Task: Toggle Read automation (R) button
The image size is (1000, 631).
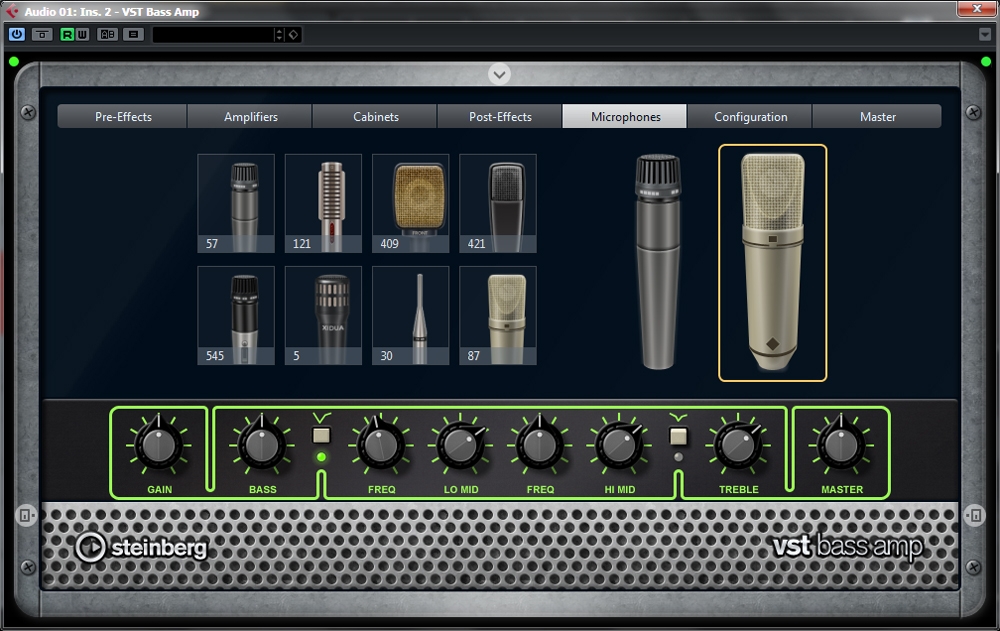Action: [x=67, y=34]
